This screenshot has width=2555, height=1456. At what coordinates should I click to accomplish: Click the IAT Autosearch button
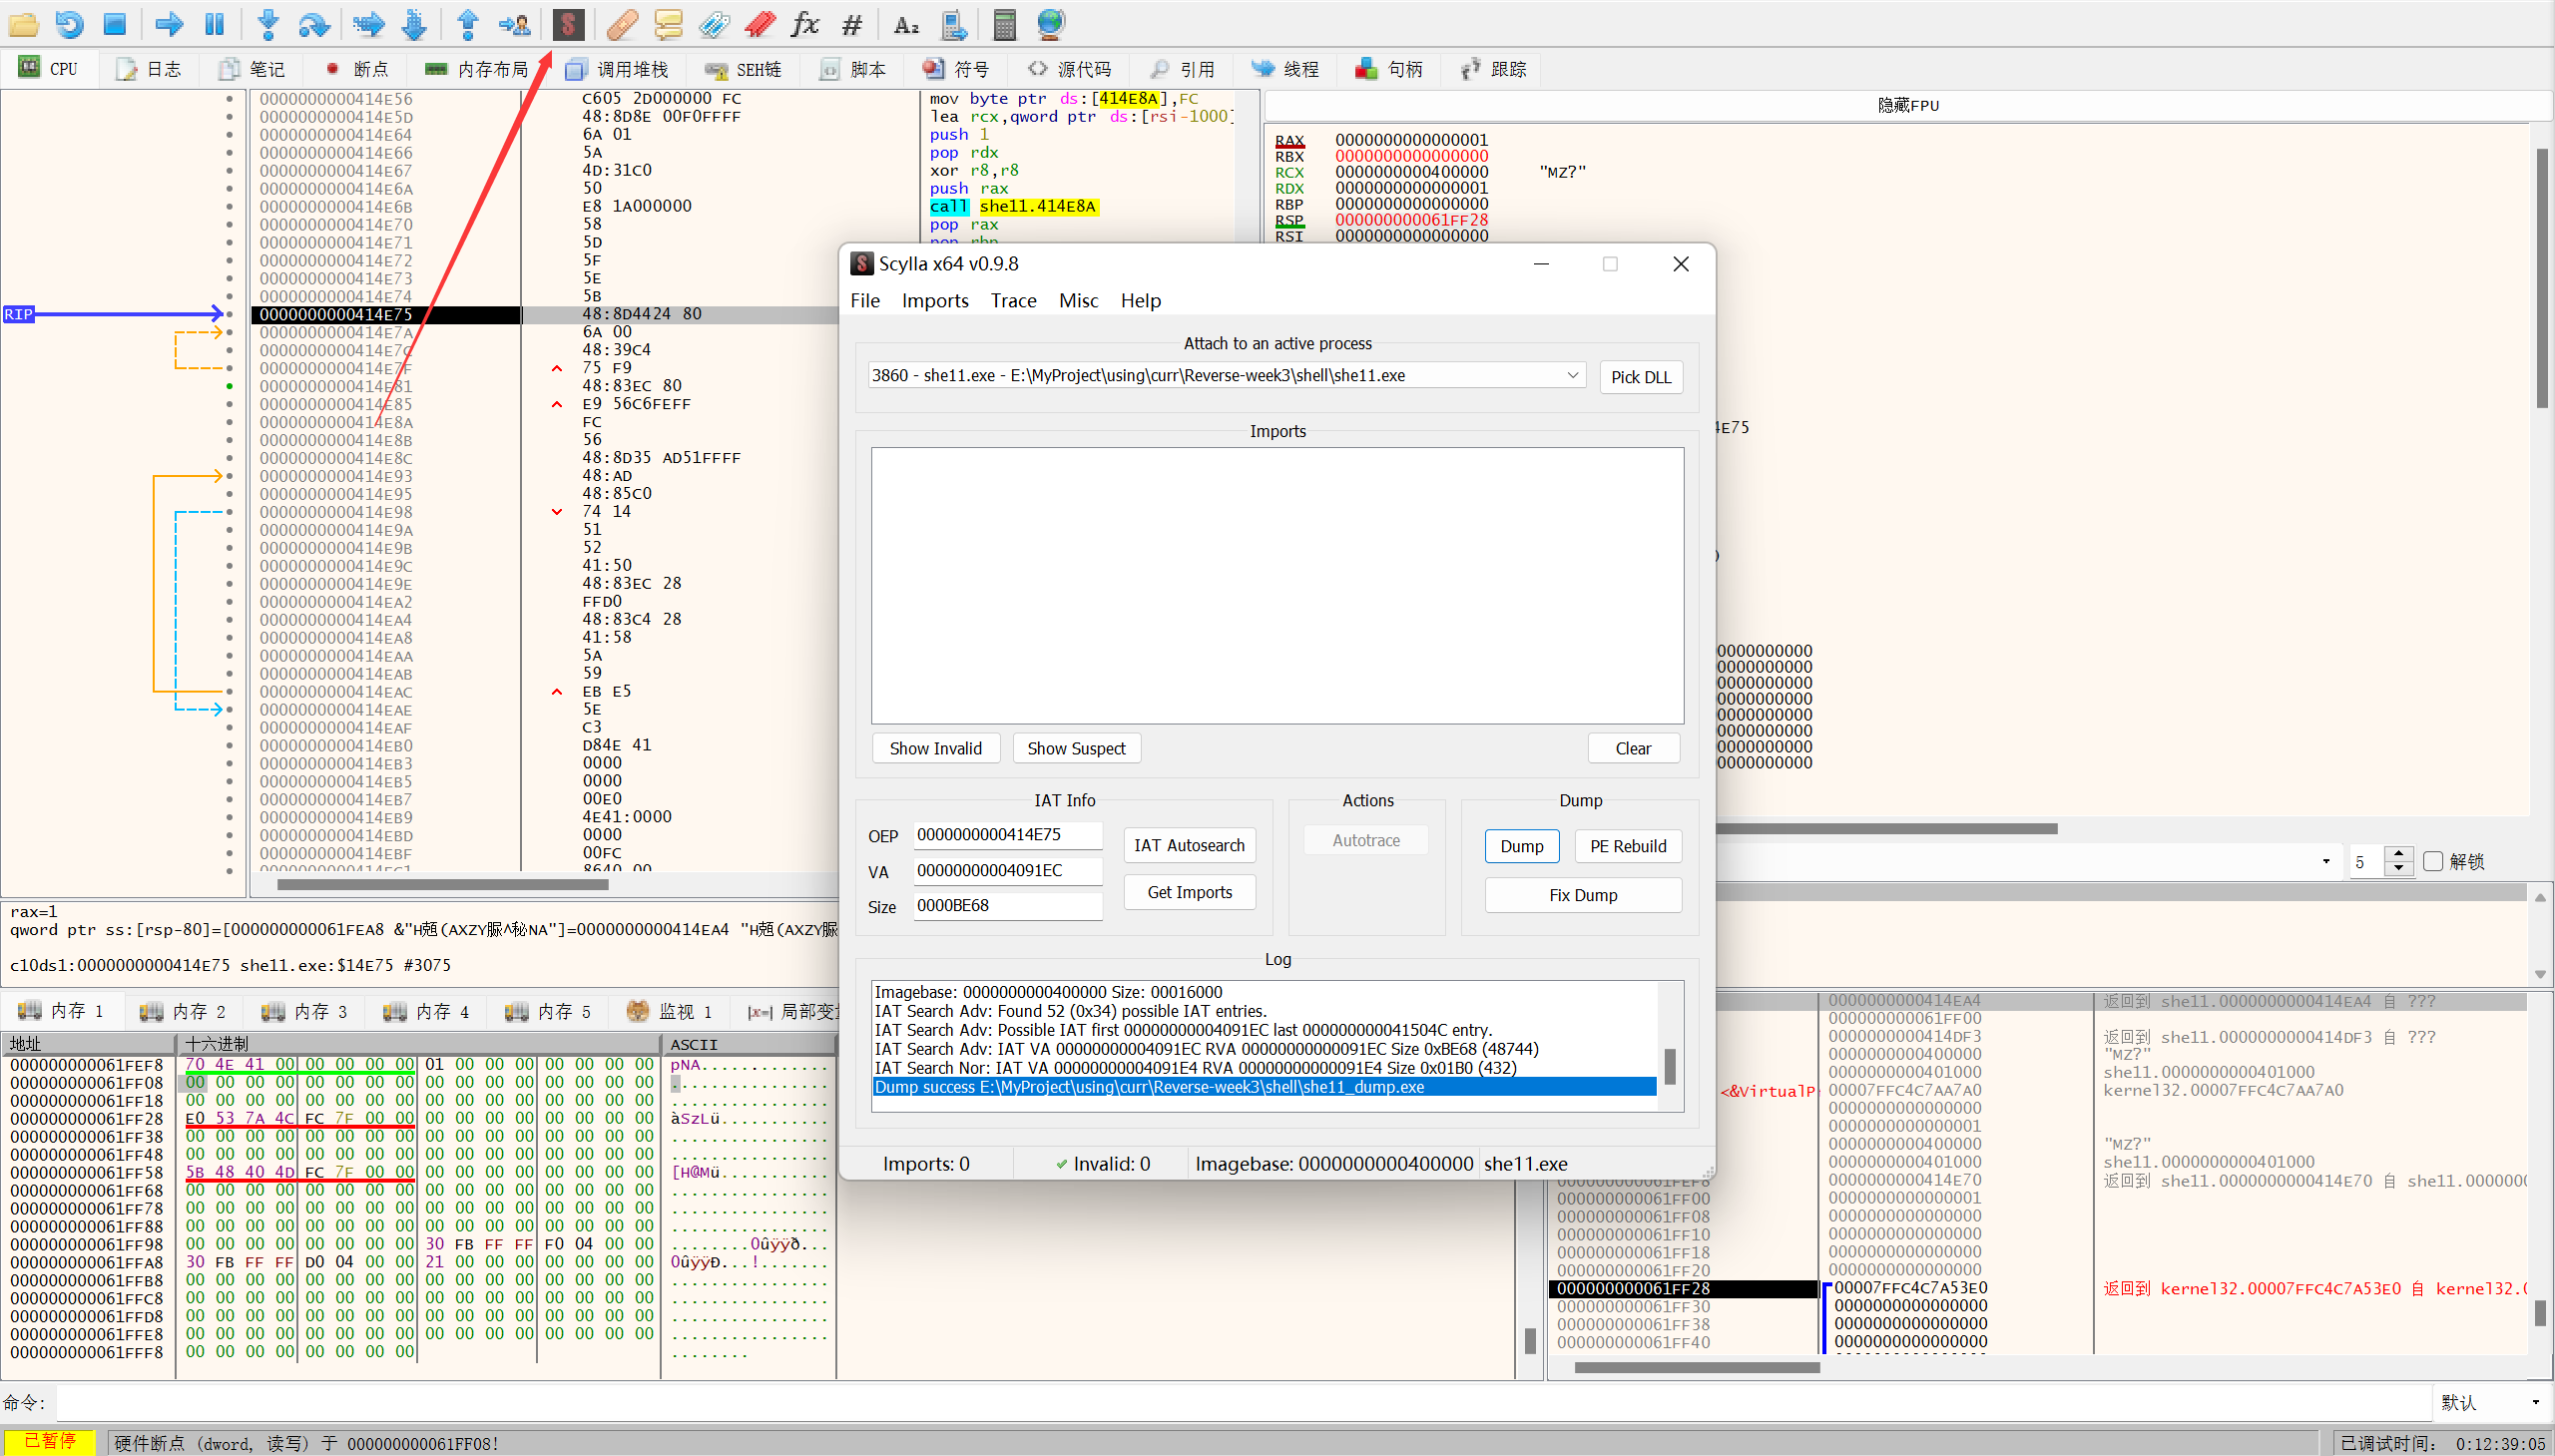point(1189,845)
